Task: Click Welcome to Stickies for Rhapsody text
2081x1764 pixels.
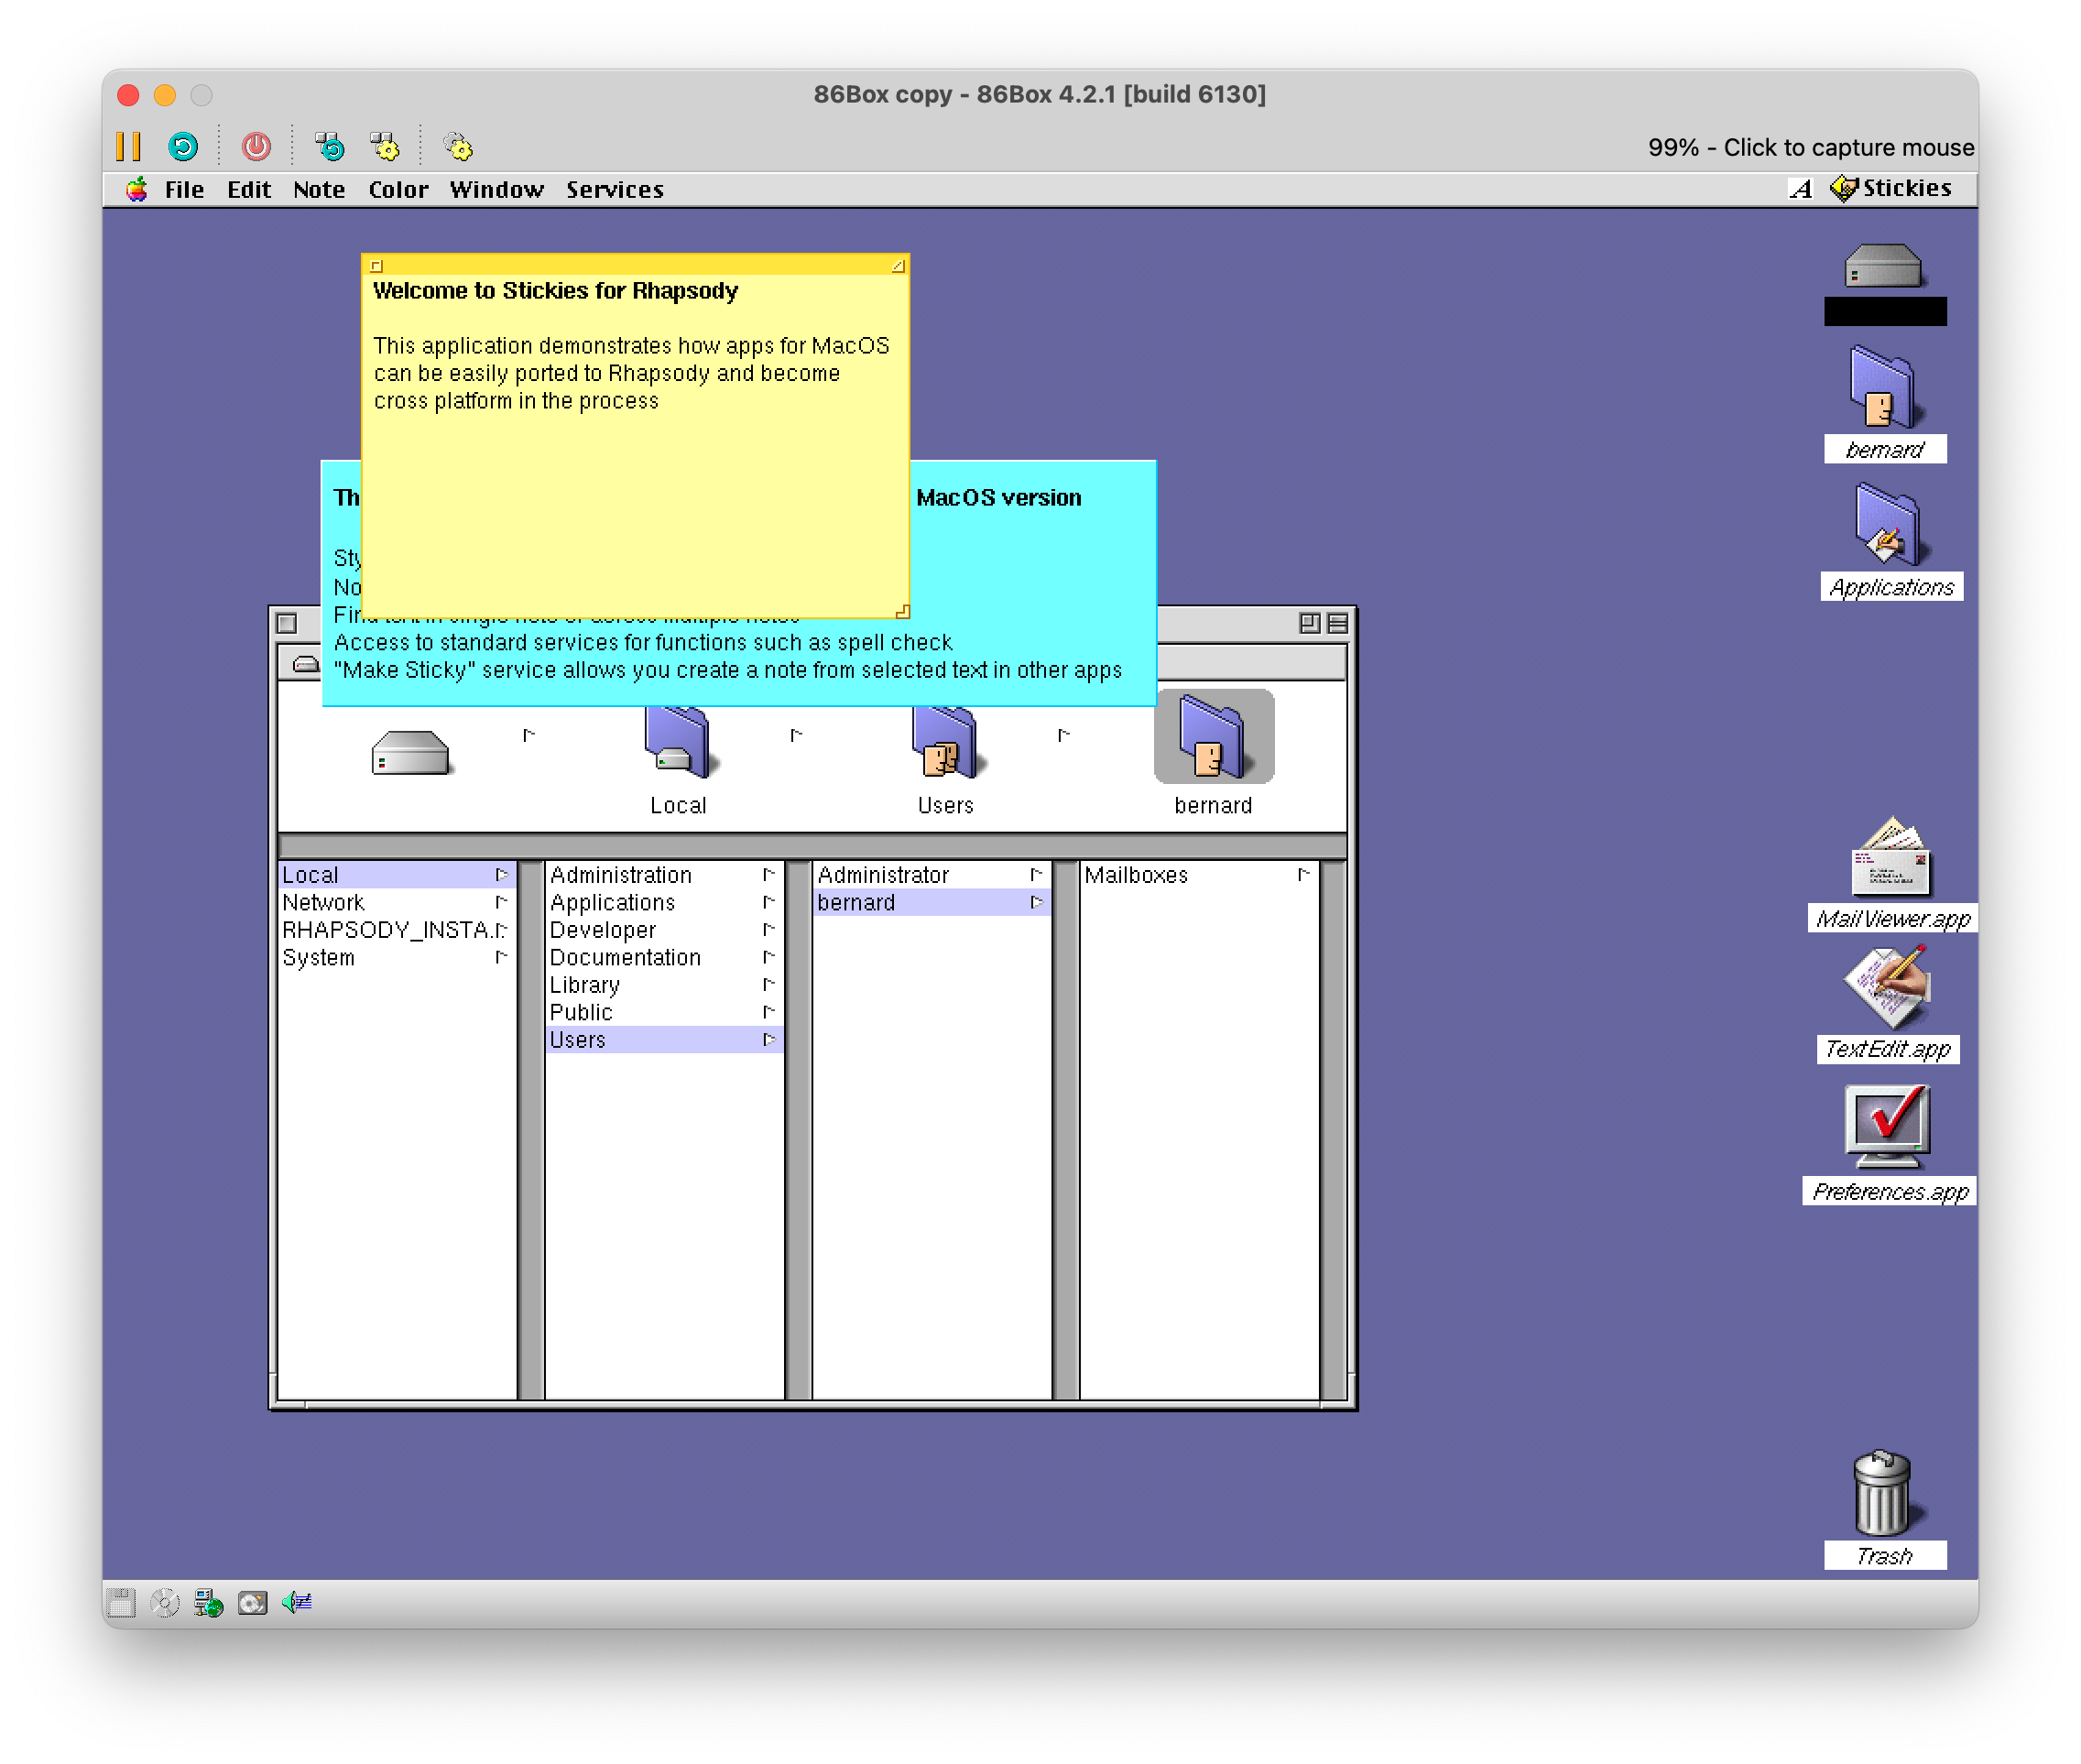Action: (556, 291)
